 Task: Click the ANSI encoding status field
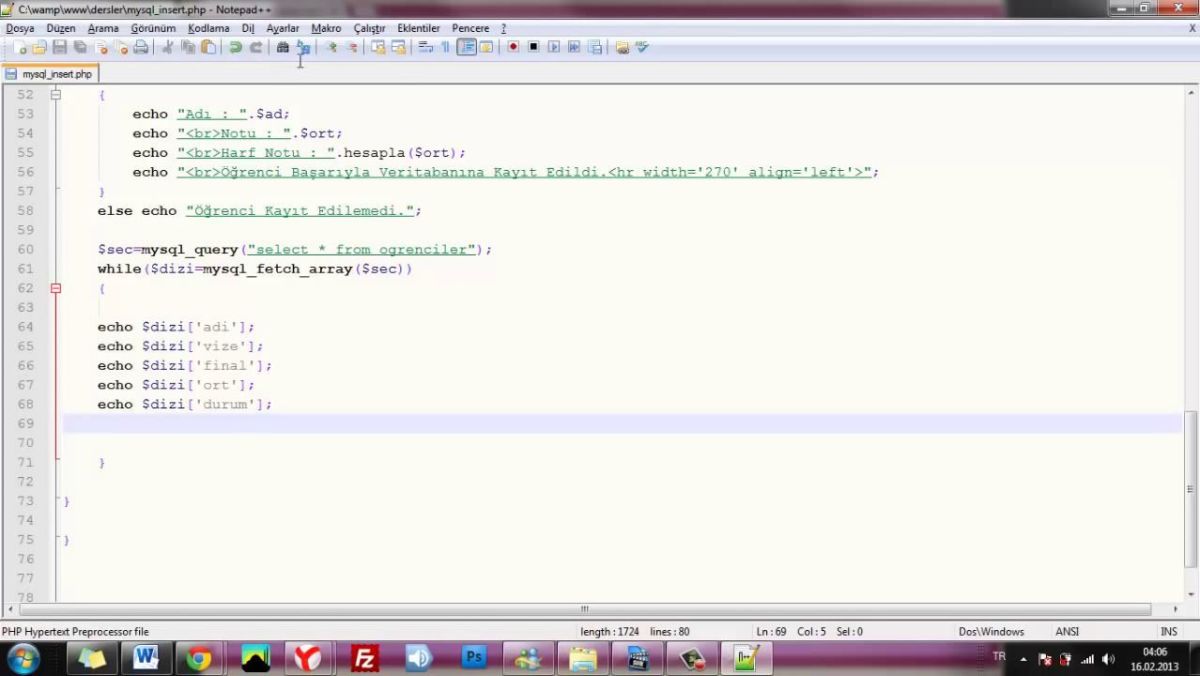click(1066, 632)
